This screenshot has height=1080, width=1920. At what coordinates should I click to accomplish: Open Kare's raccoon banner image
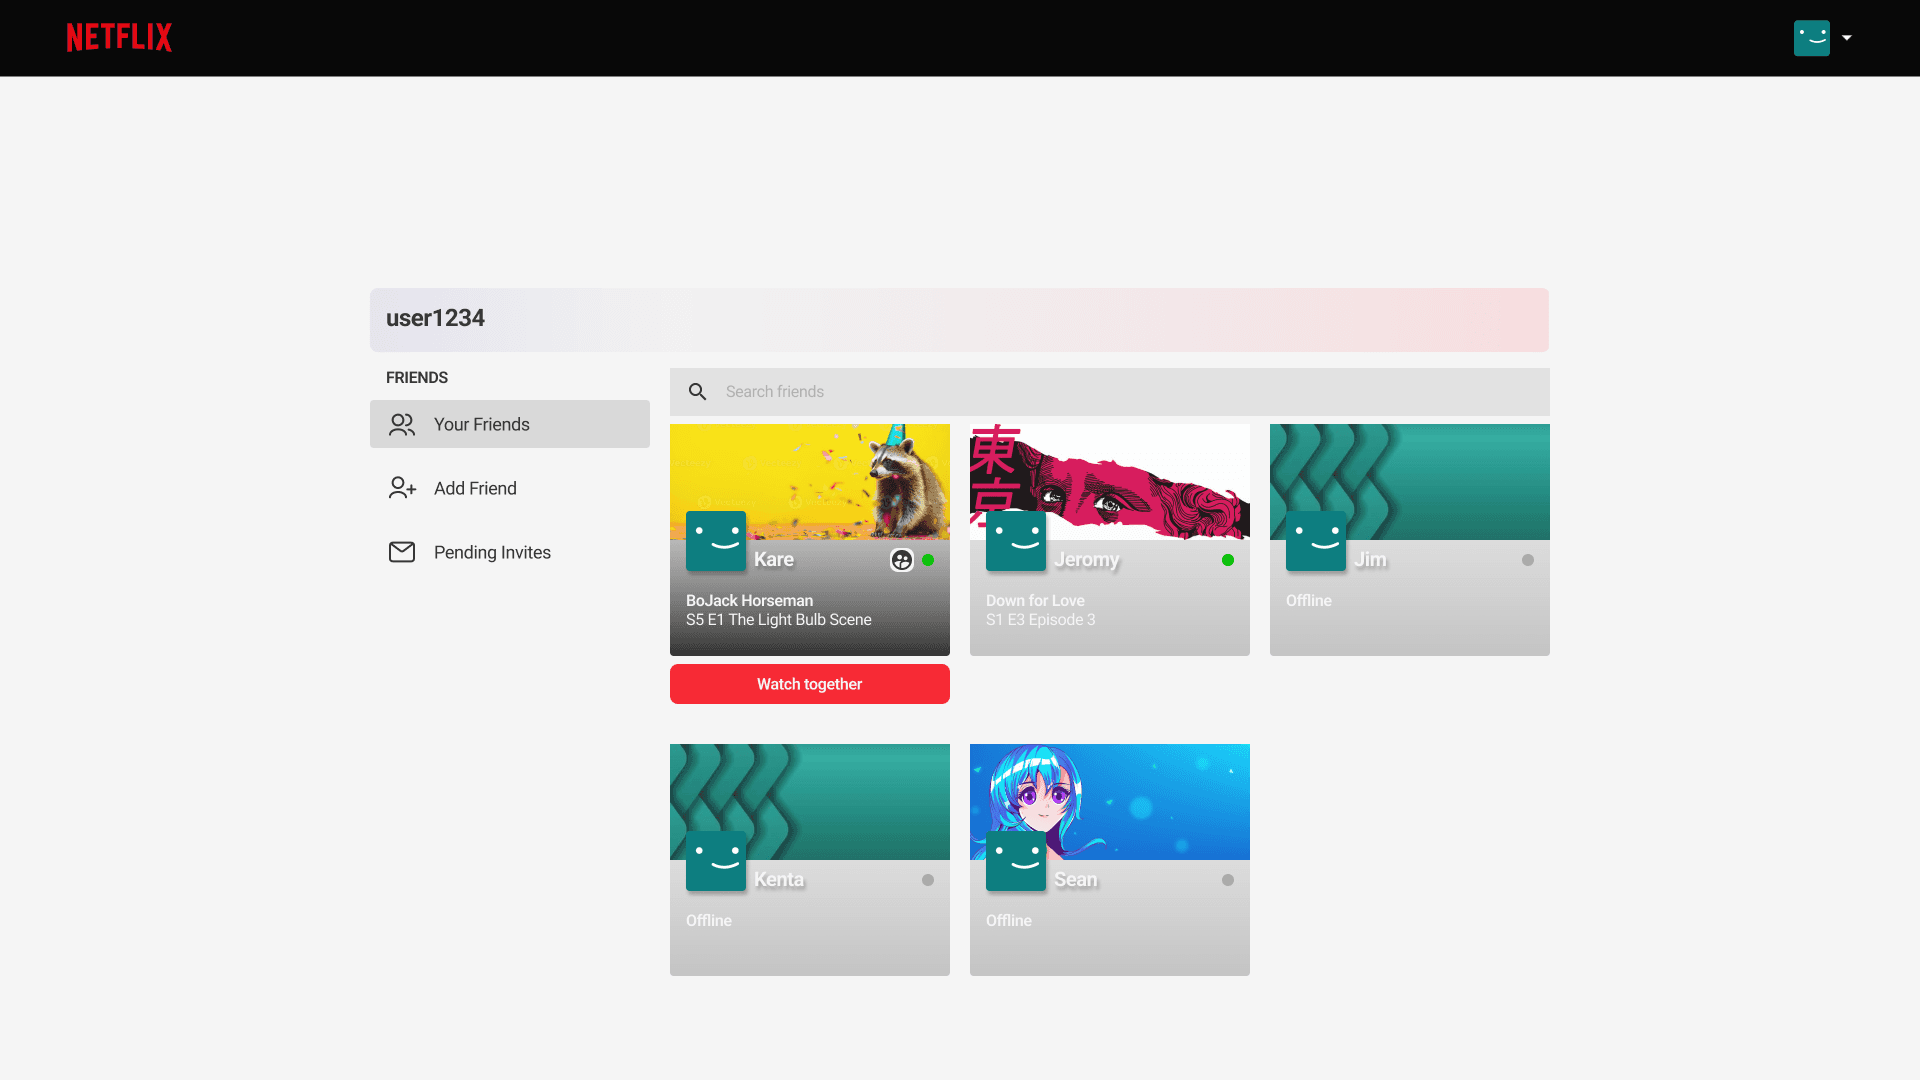(810, 482)
